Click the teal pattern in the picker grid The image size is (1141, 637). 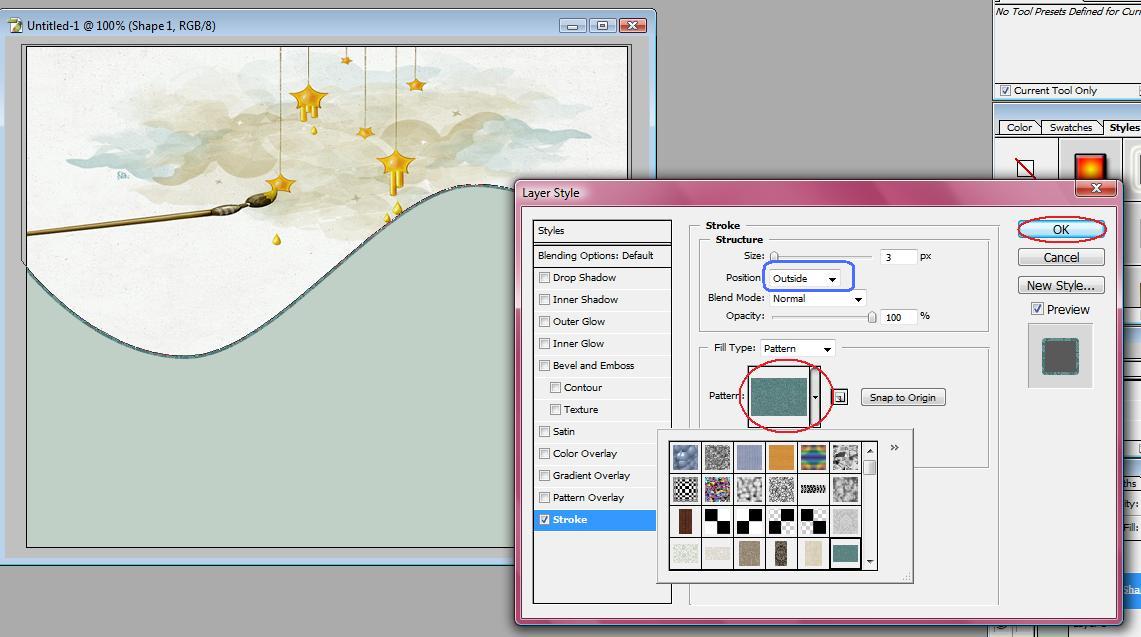[845, 553]
